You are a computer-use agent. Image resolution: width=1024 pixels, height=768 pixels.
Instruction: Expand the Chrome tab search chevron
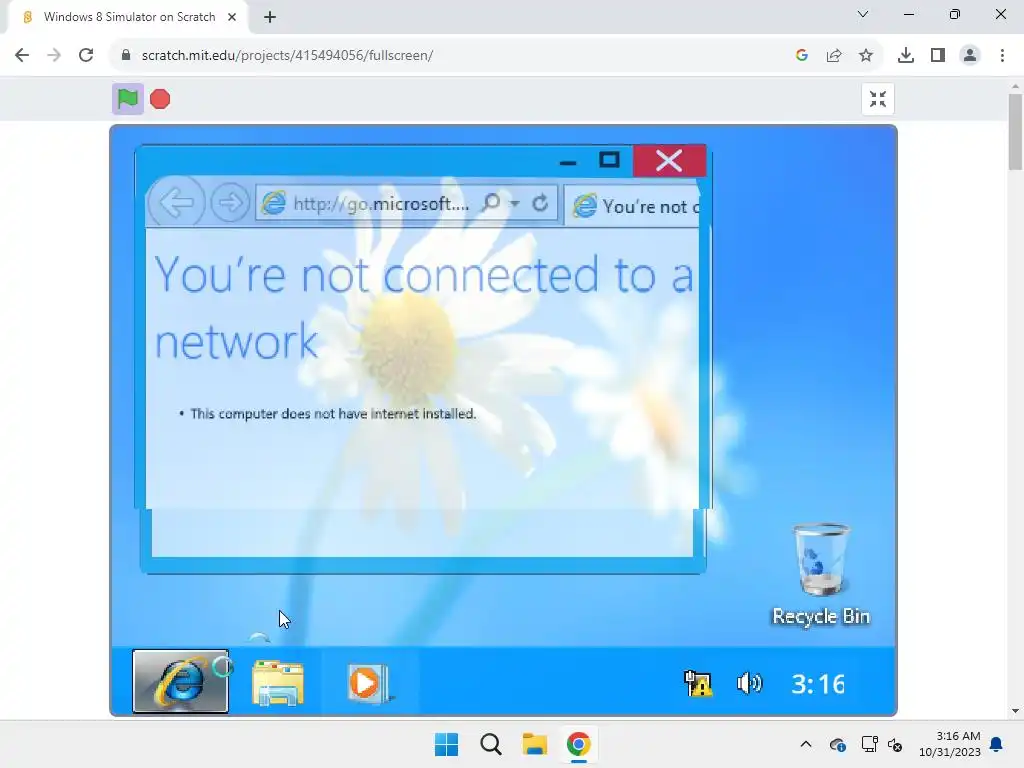863,14
